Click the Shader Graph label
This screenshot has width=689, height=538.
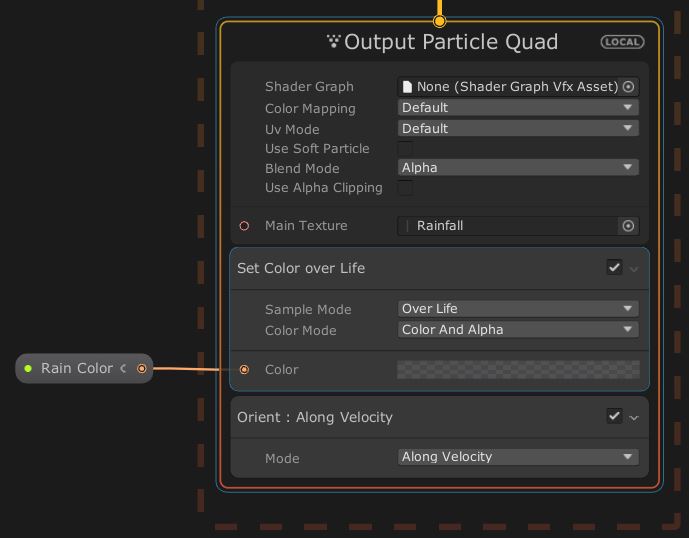pyautogui.click(x=309, y=87)
